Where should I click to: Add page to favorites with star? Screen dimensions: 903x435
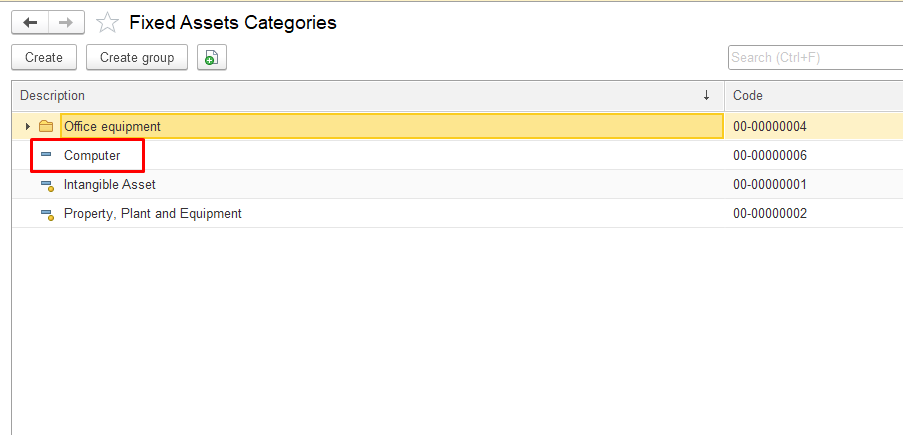click(x=107, y=23)
